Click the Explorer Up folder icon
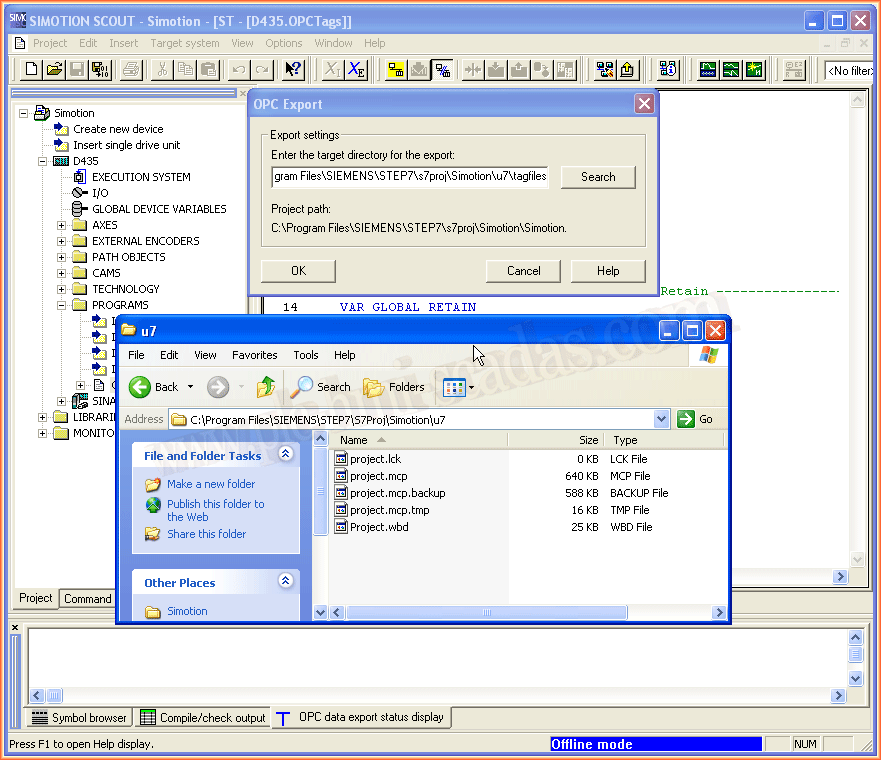This screenshot has width=881, height=760. (265, 387)
